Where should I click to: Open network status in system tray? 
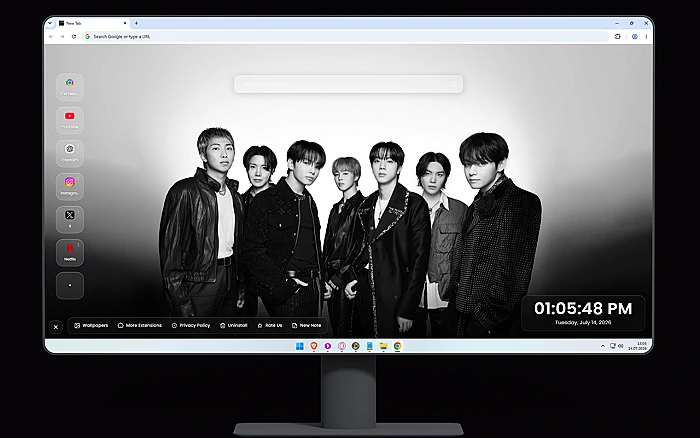click(x=613, y=346)
